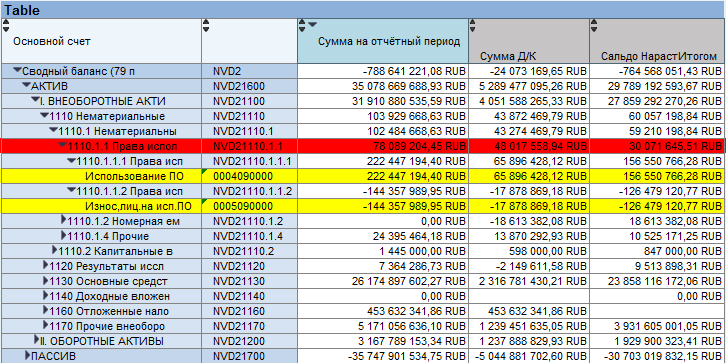Click sort arrows in Сумма на отчётный период header
Image resolution: width=726 pixels, height=363 pixels.
(x=302, y=25)
